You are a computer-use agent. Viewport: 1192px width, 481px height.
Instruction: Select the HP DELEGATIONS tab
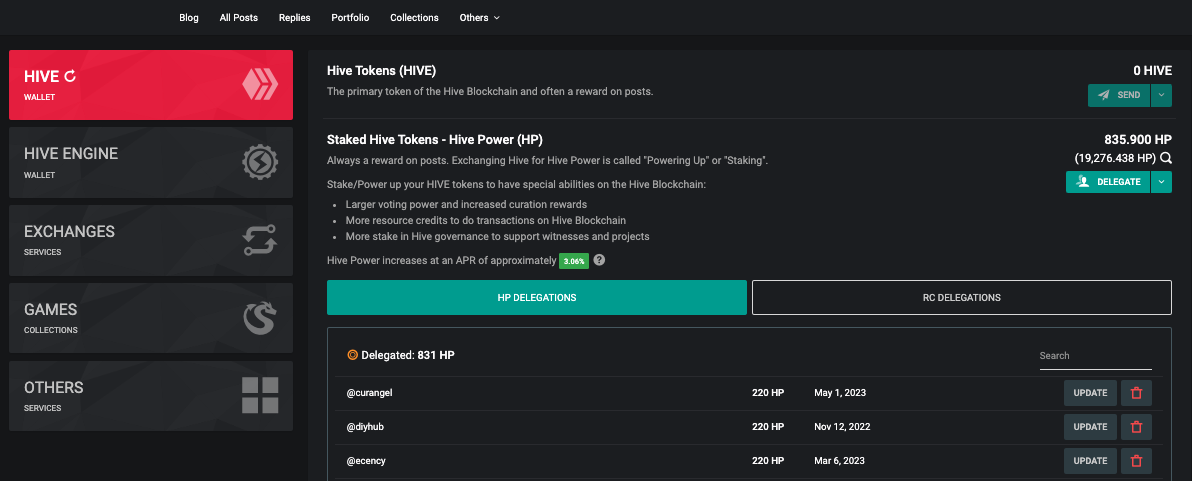pos(537,297)
